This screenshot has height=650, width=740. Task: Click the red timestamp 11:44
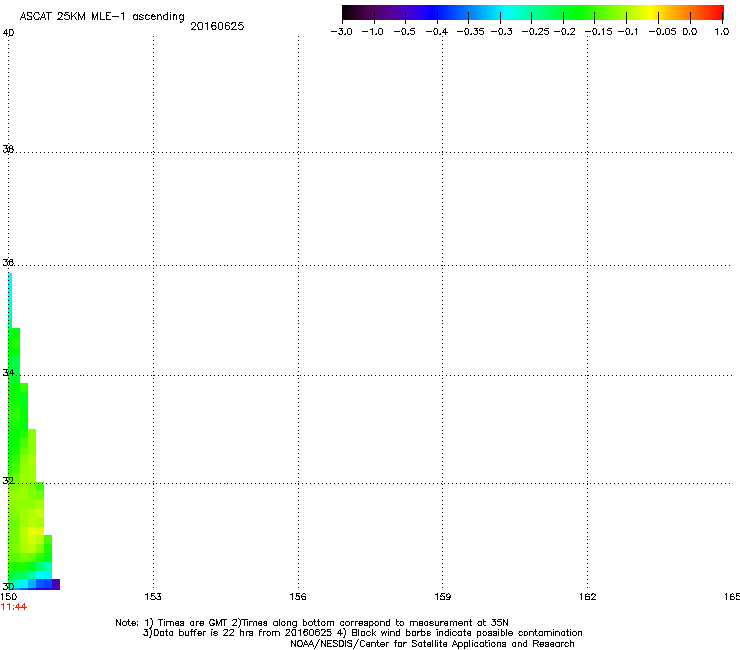click(x=14, y=607)
